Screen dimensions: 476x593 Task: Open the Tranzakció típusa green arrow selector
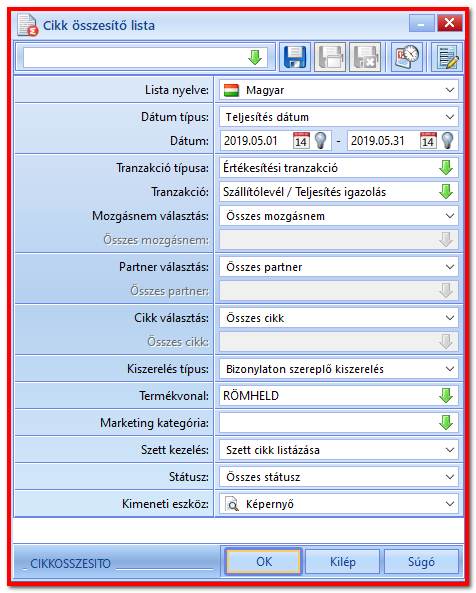coord(446,168)
